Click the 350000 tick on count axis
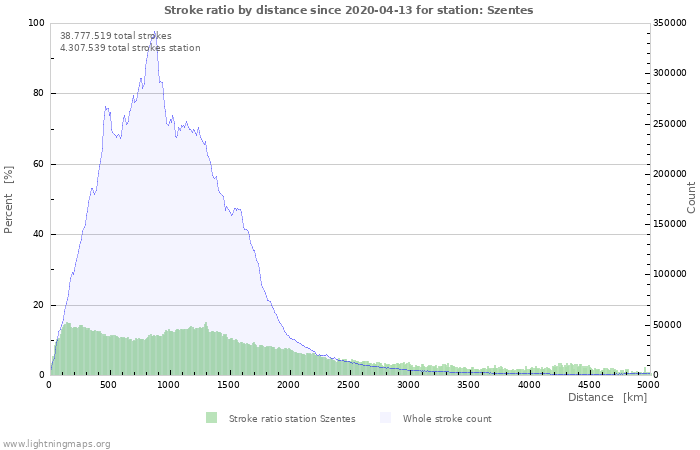Image resolution: width=700 pixels, height=450 pixels. [x=671, y=23]
